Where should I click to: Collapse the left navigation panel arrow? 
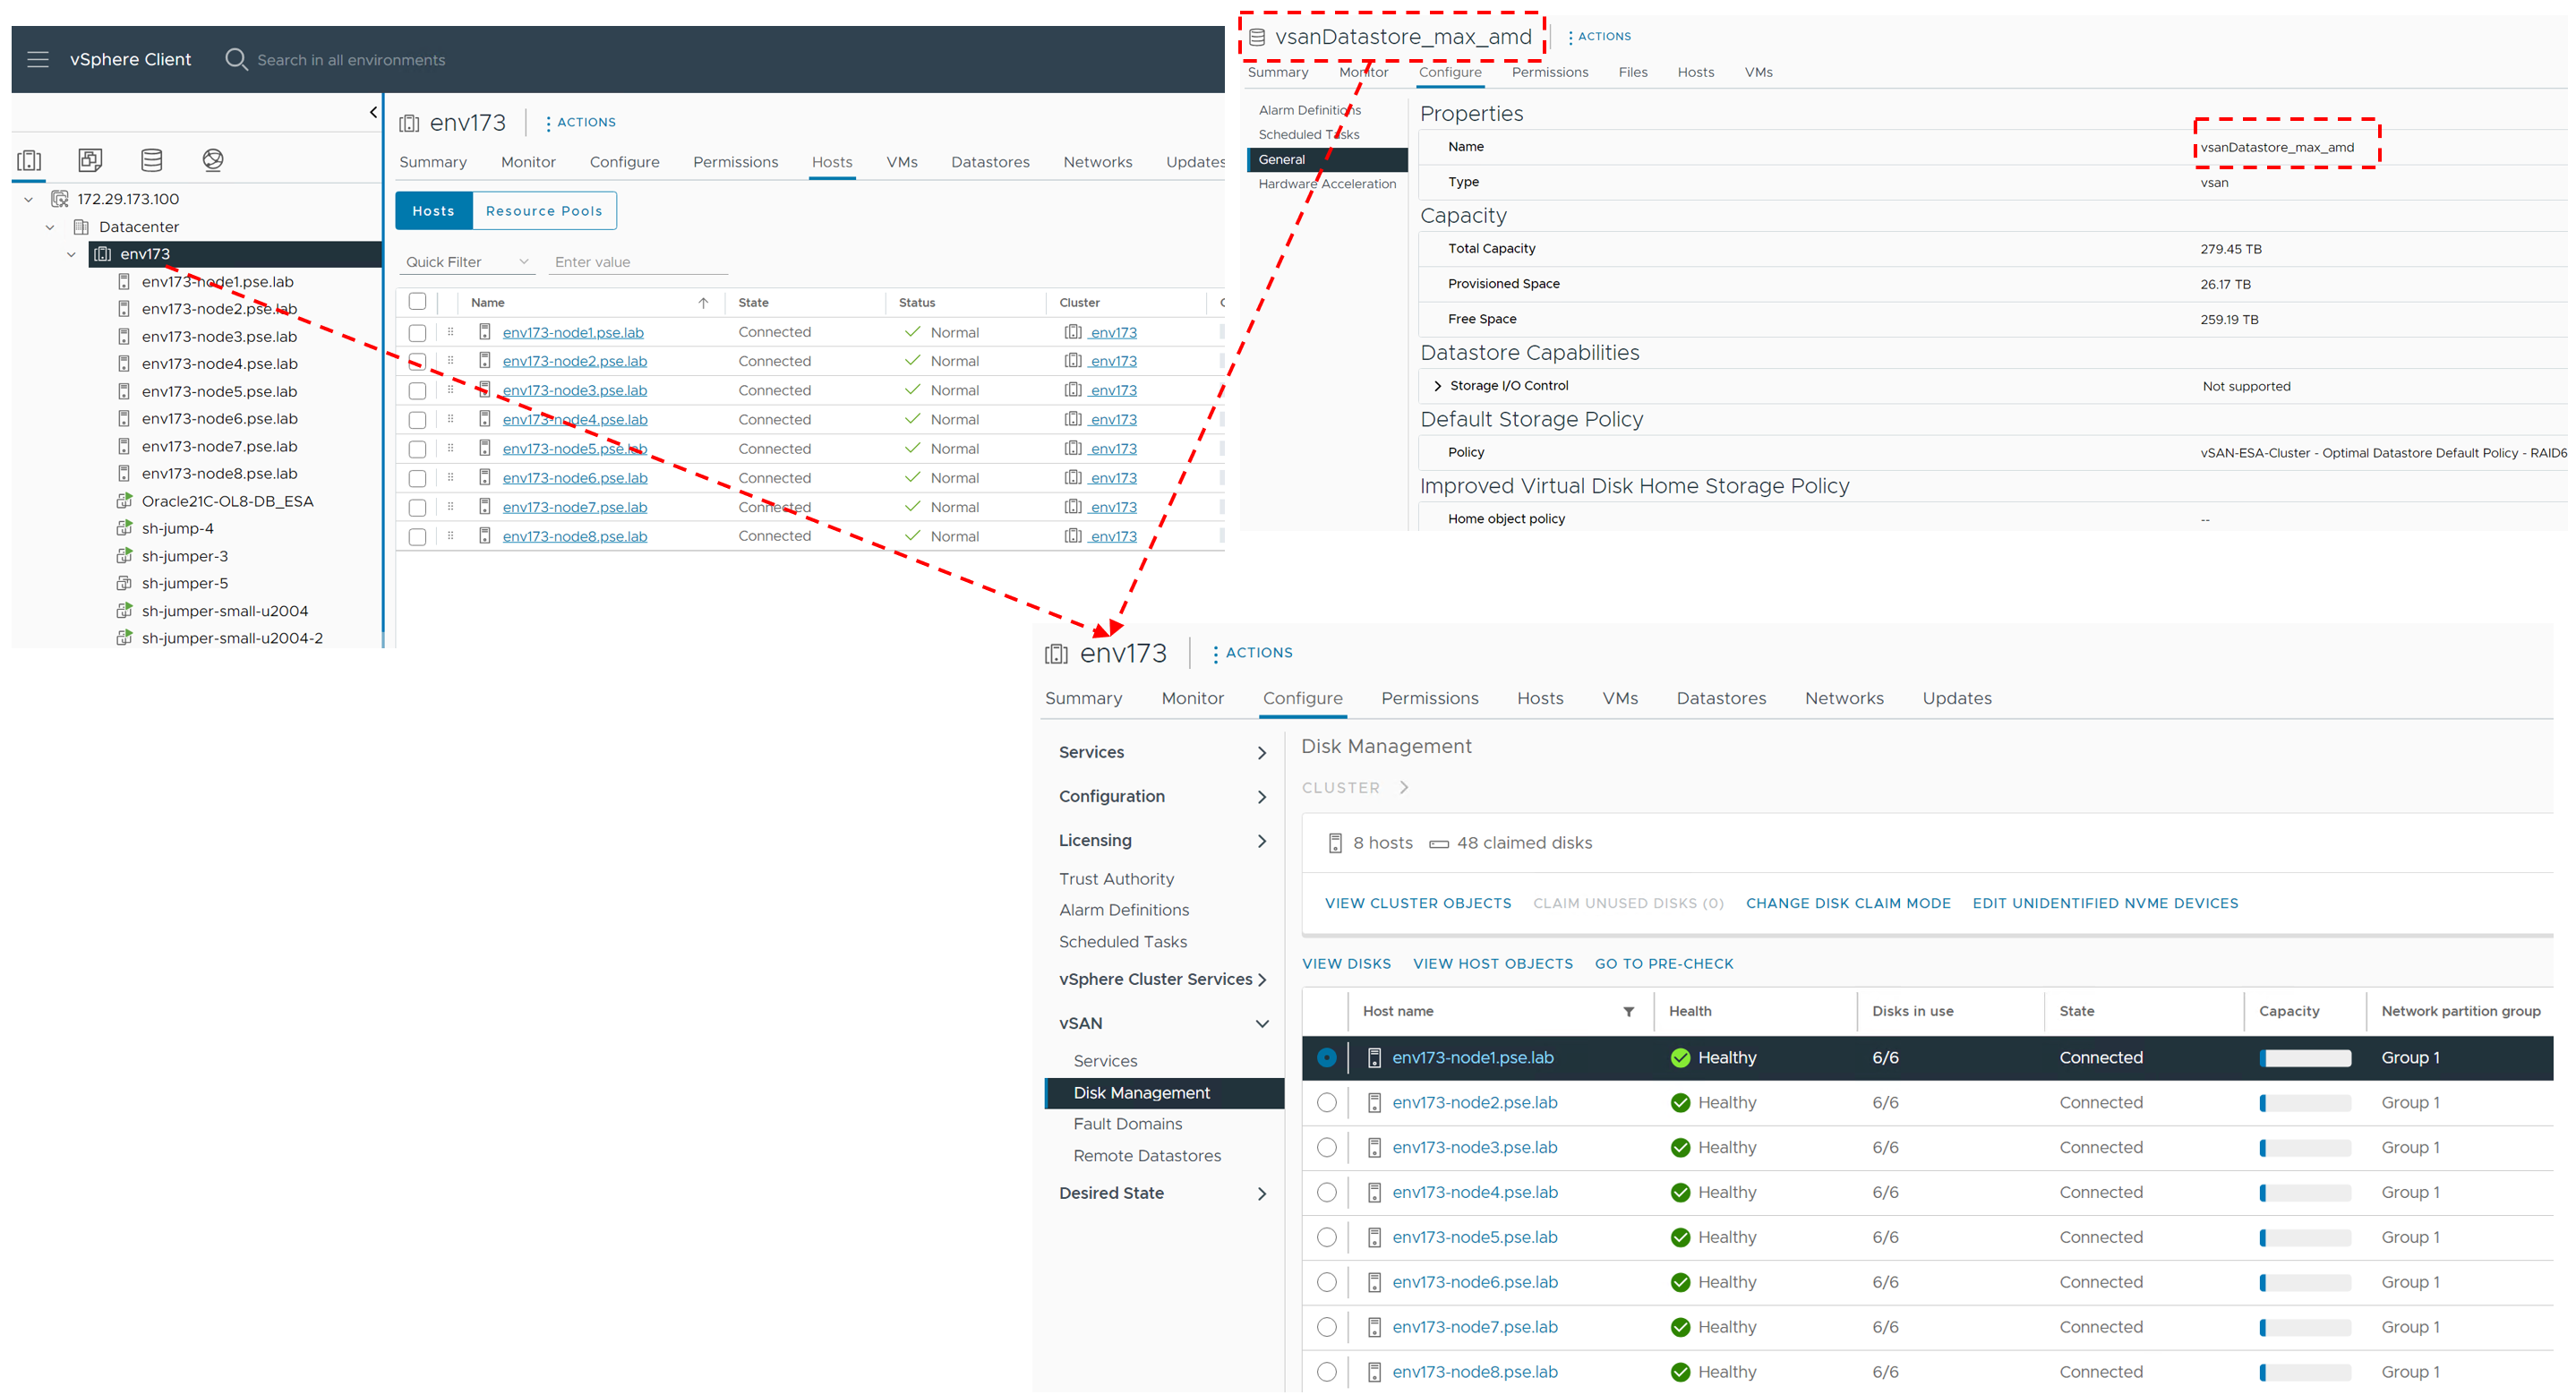[x=373, y=112]
